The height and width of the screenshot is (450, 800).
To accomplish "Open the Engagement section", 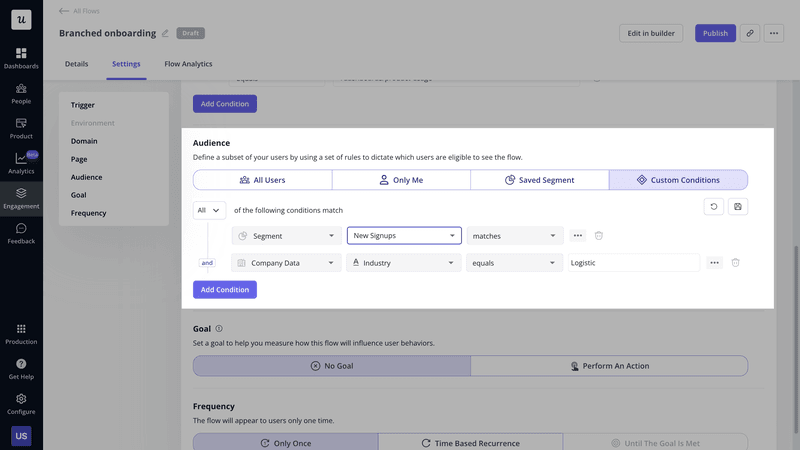I will (x=21, y=198).
